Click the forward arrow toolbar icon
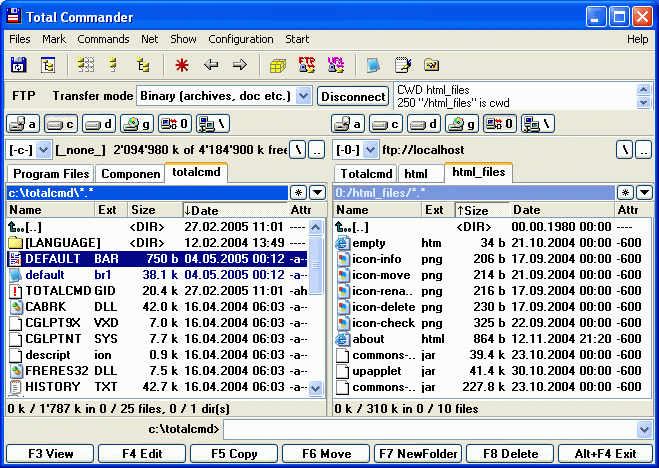659x468 pixels. coord(240,65)
